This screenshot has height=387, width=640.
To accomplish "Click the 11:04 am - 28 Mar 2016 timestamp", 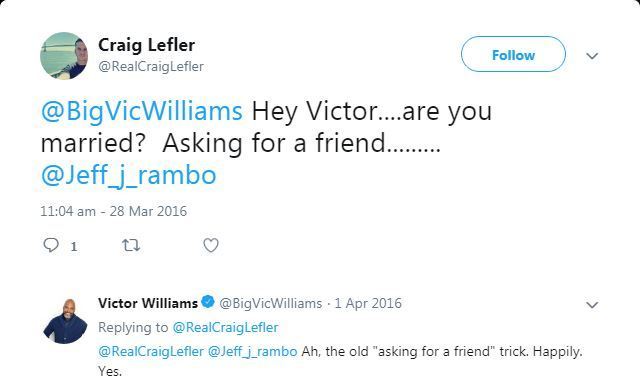I will point(113,211).
